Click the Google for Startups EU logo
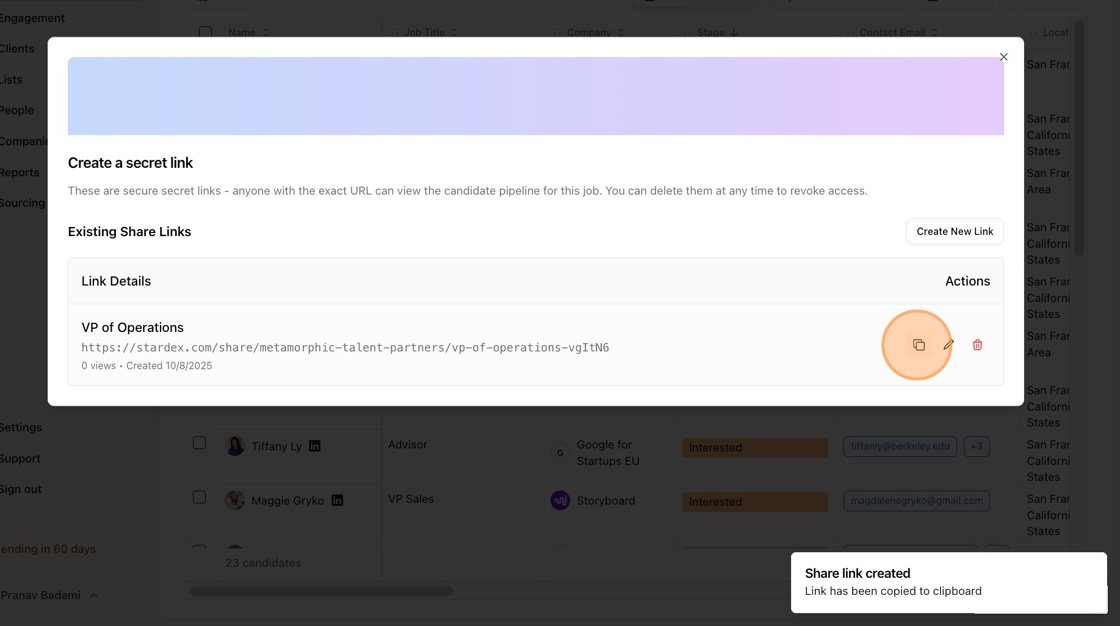Image resolution: width=1120 pixels, height=626 pixels. point(560,452)
